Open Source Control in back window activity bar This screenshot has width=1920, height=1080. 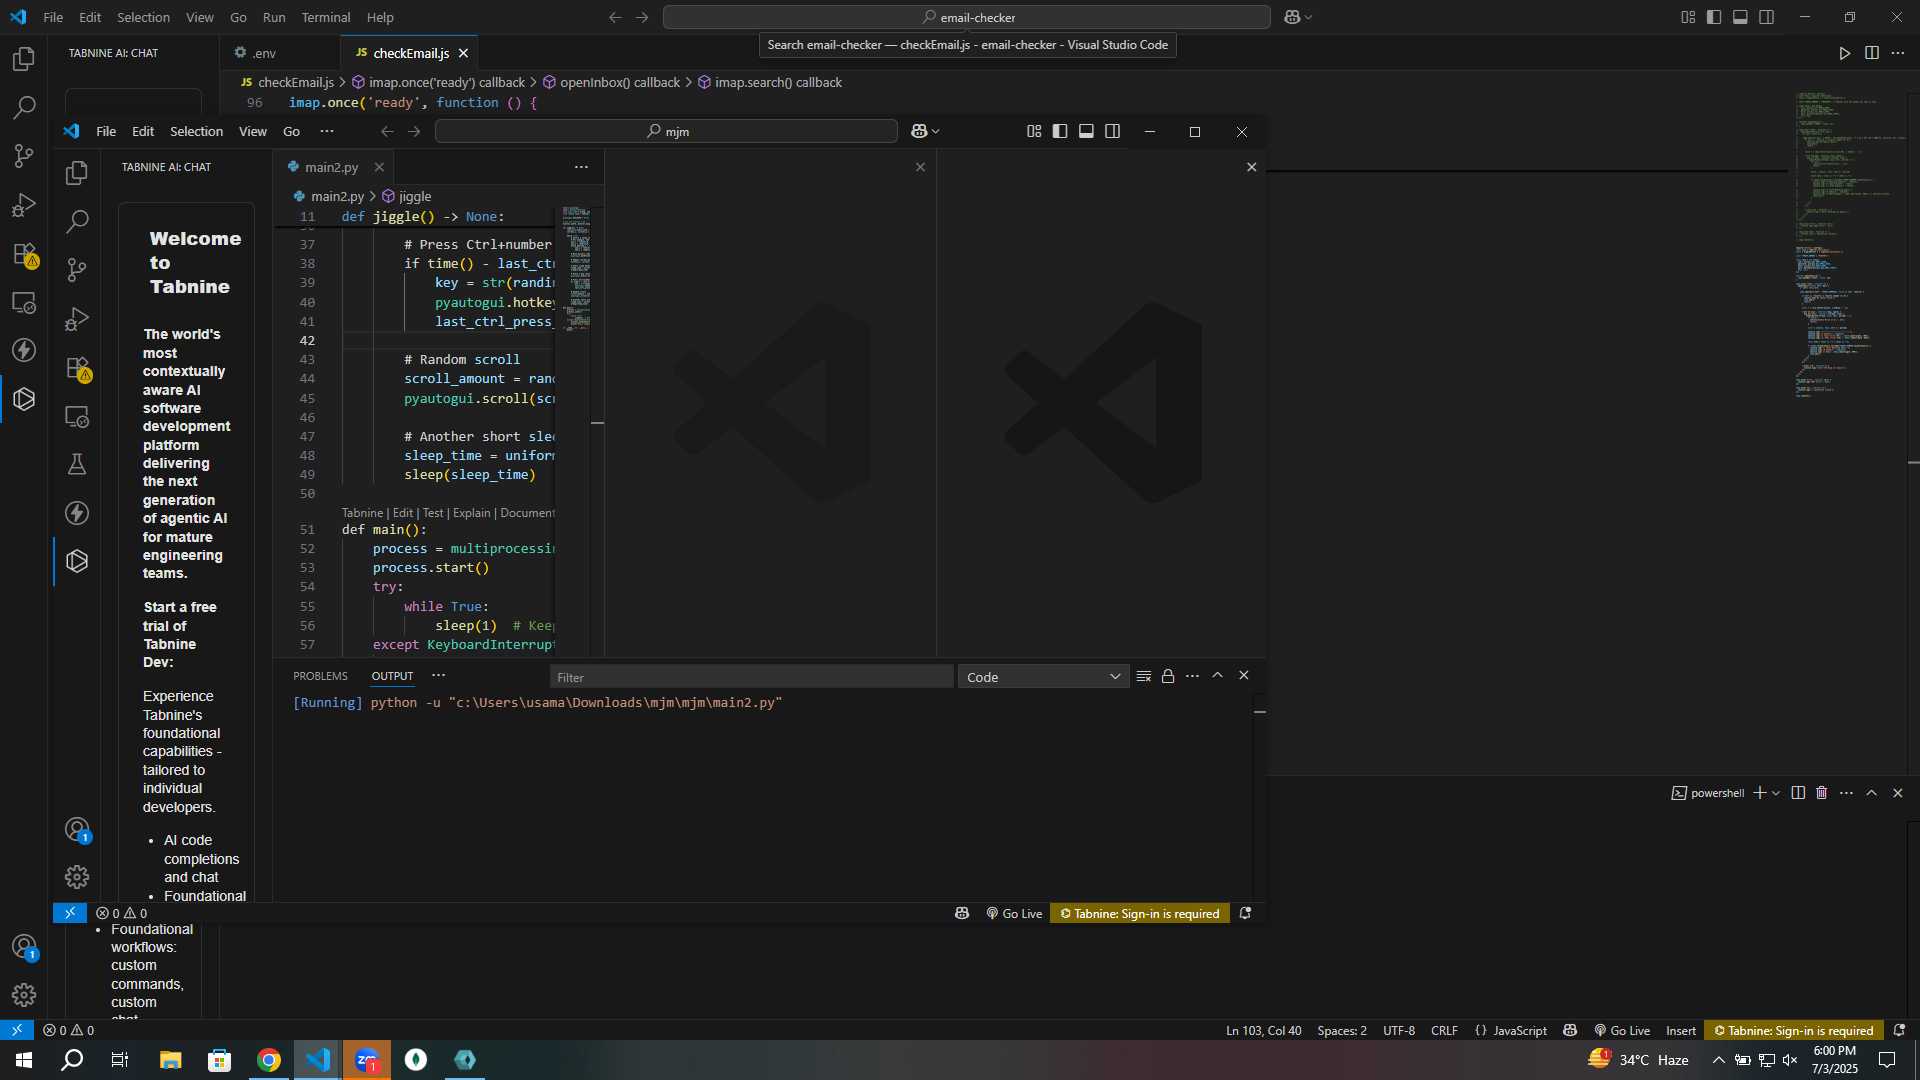[x=24, y=156]
